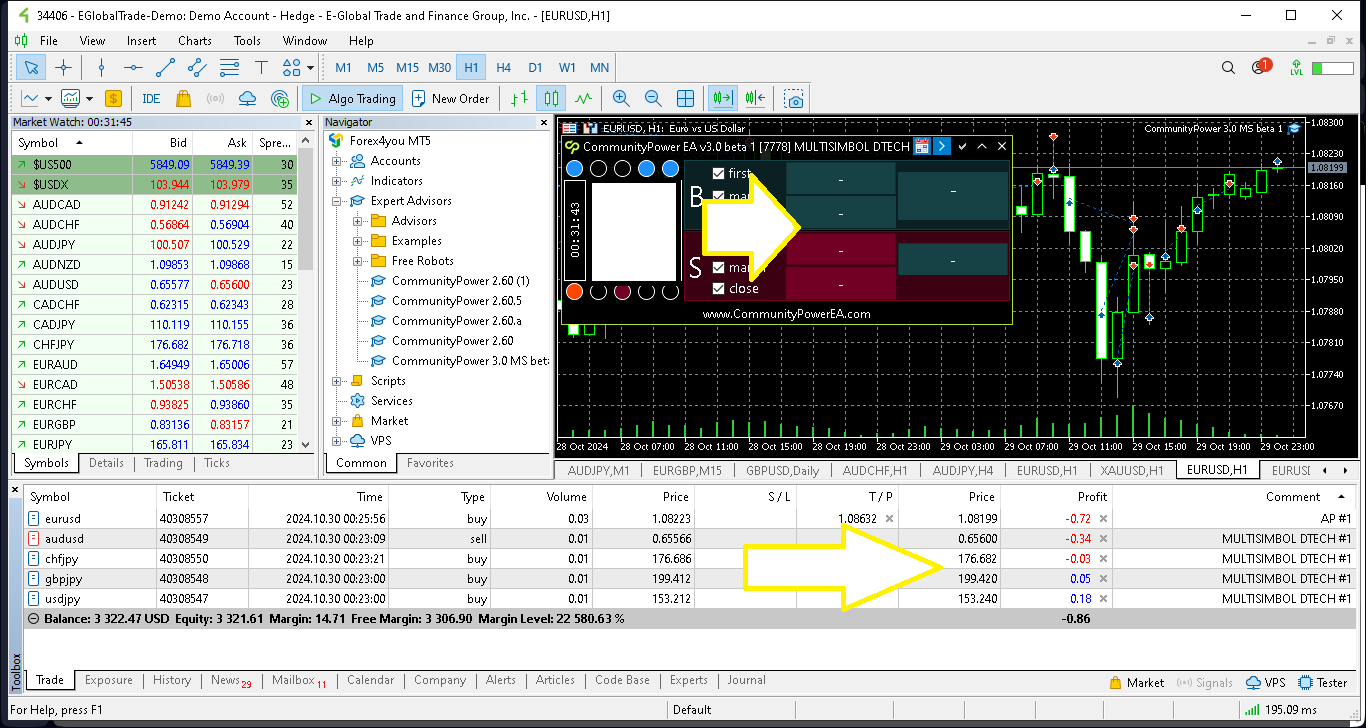Viewport: 1368px width, 728px height.
Task: Click the greyed Signals broadcast icon
Action: pyautogui.click(x=215, y=99)
